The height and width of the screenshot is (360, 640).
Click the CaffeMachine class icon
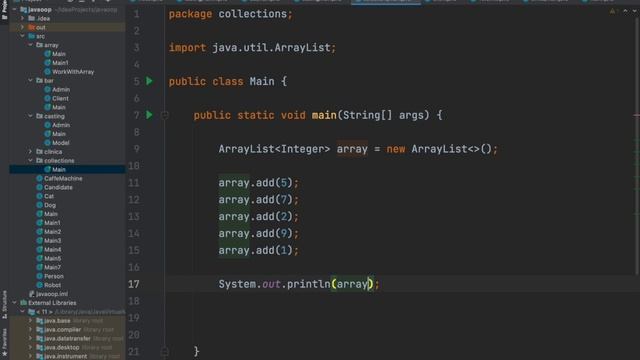40,178
